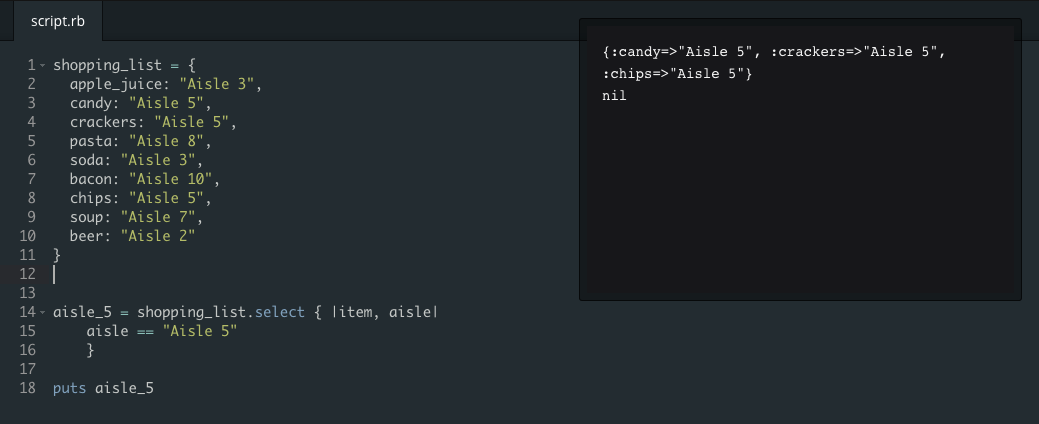Collapse the shopping_list hash fold arrow
Viewport: 1039px width, 424px height.
[x=42, y=66]
